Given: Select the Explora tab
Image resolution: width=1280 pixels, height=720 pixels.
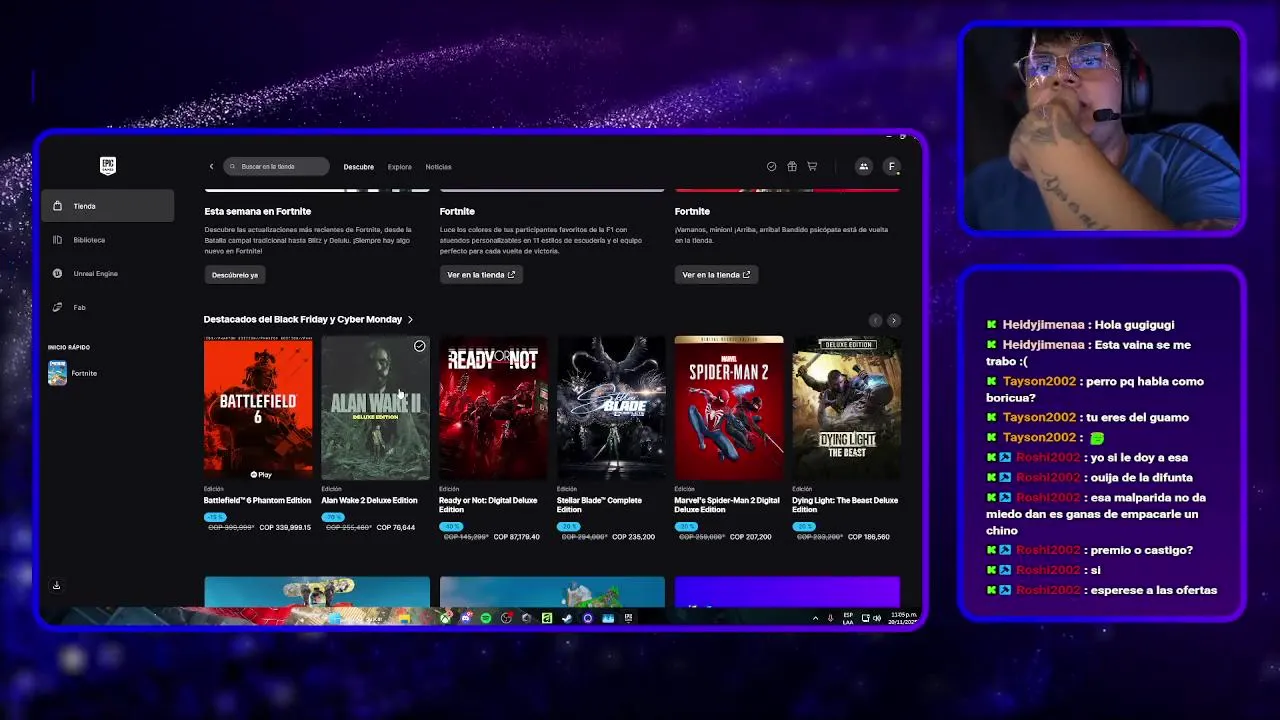Looking at the screenshot, I should [400, 167].
